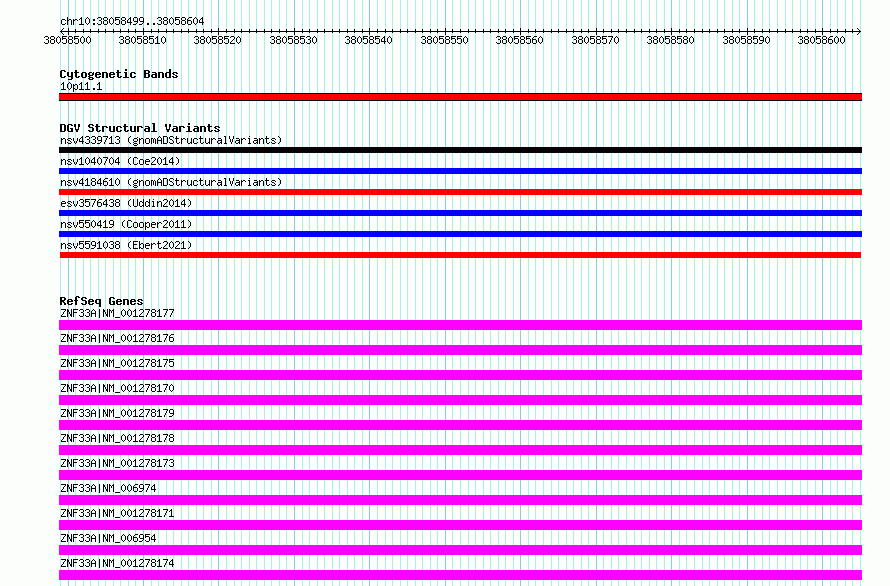Select ruler position 38058500

(67, 40)
